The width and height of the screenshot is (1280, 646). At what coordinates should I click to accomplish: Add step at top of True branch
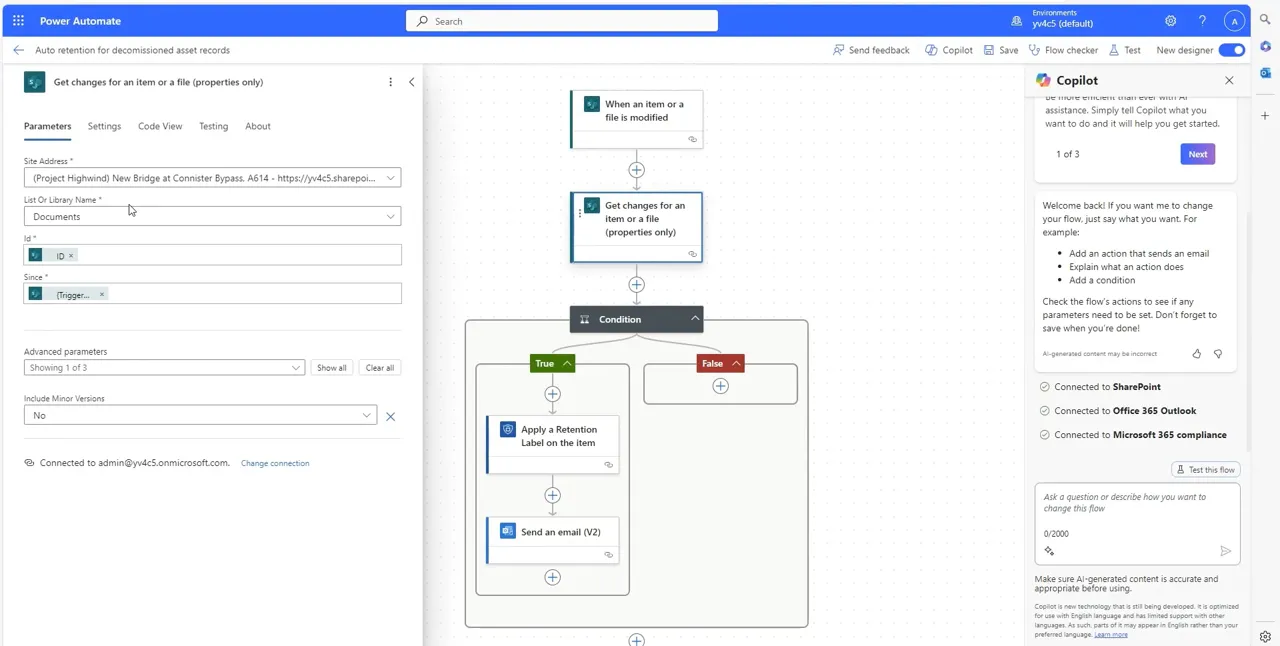[553, 394]
